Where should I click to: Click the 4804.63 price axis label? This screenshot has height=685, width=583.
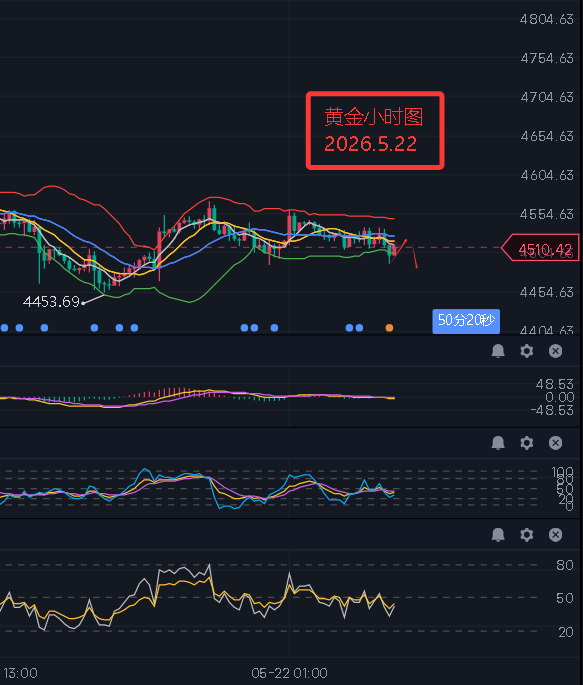click(547, 19)
